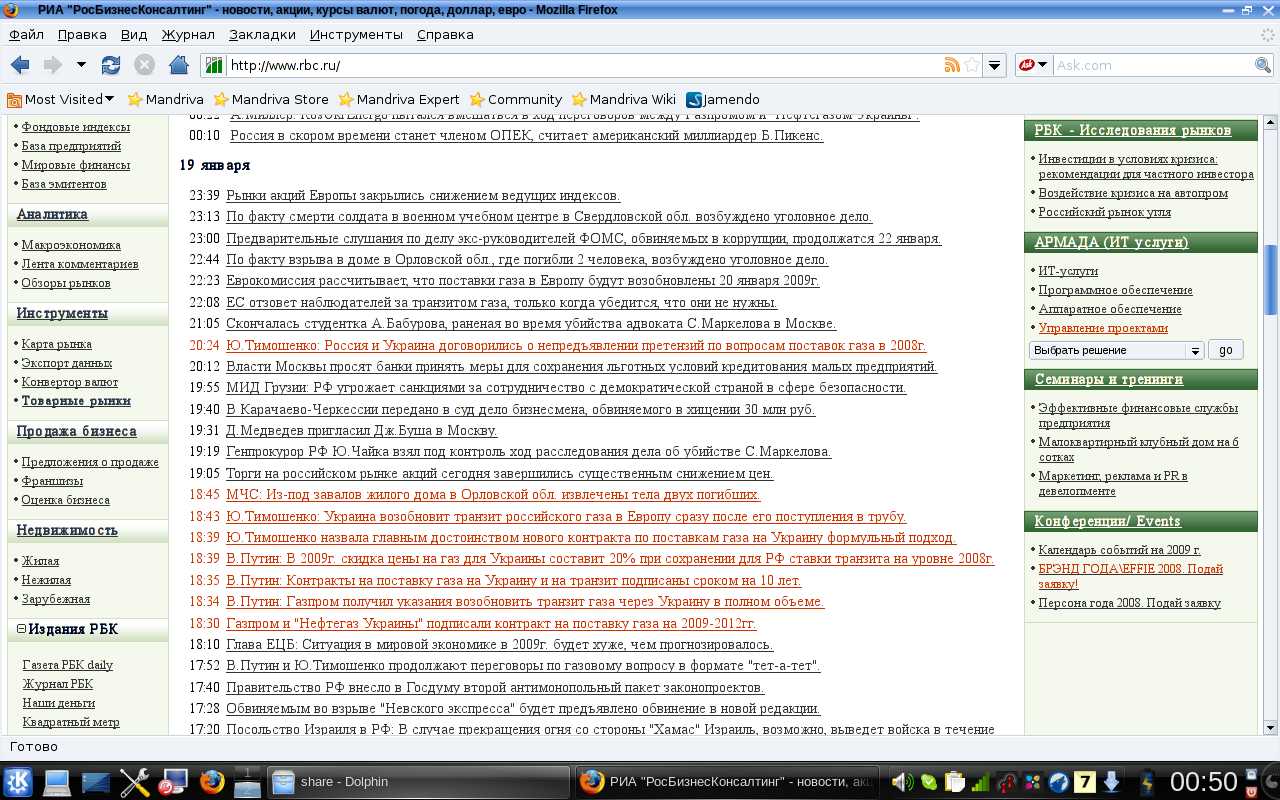Click the blue desktop icon in the panel
Viewport: 1280px width, 800px height.
pos(96,782)
